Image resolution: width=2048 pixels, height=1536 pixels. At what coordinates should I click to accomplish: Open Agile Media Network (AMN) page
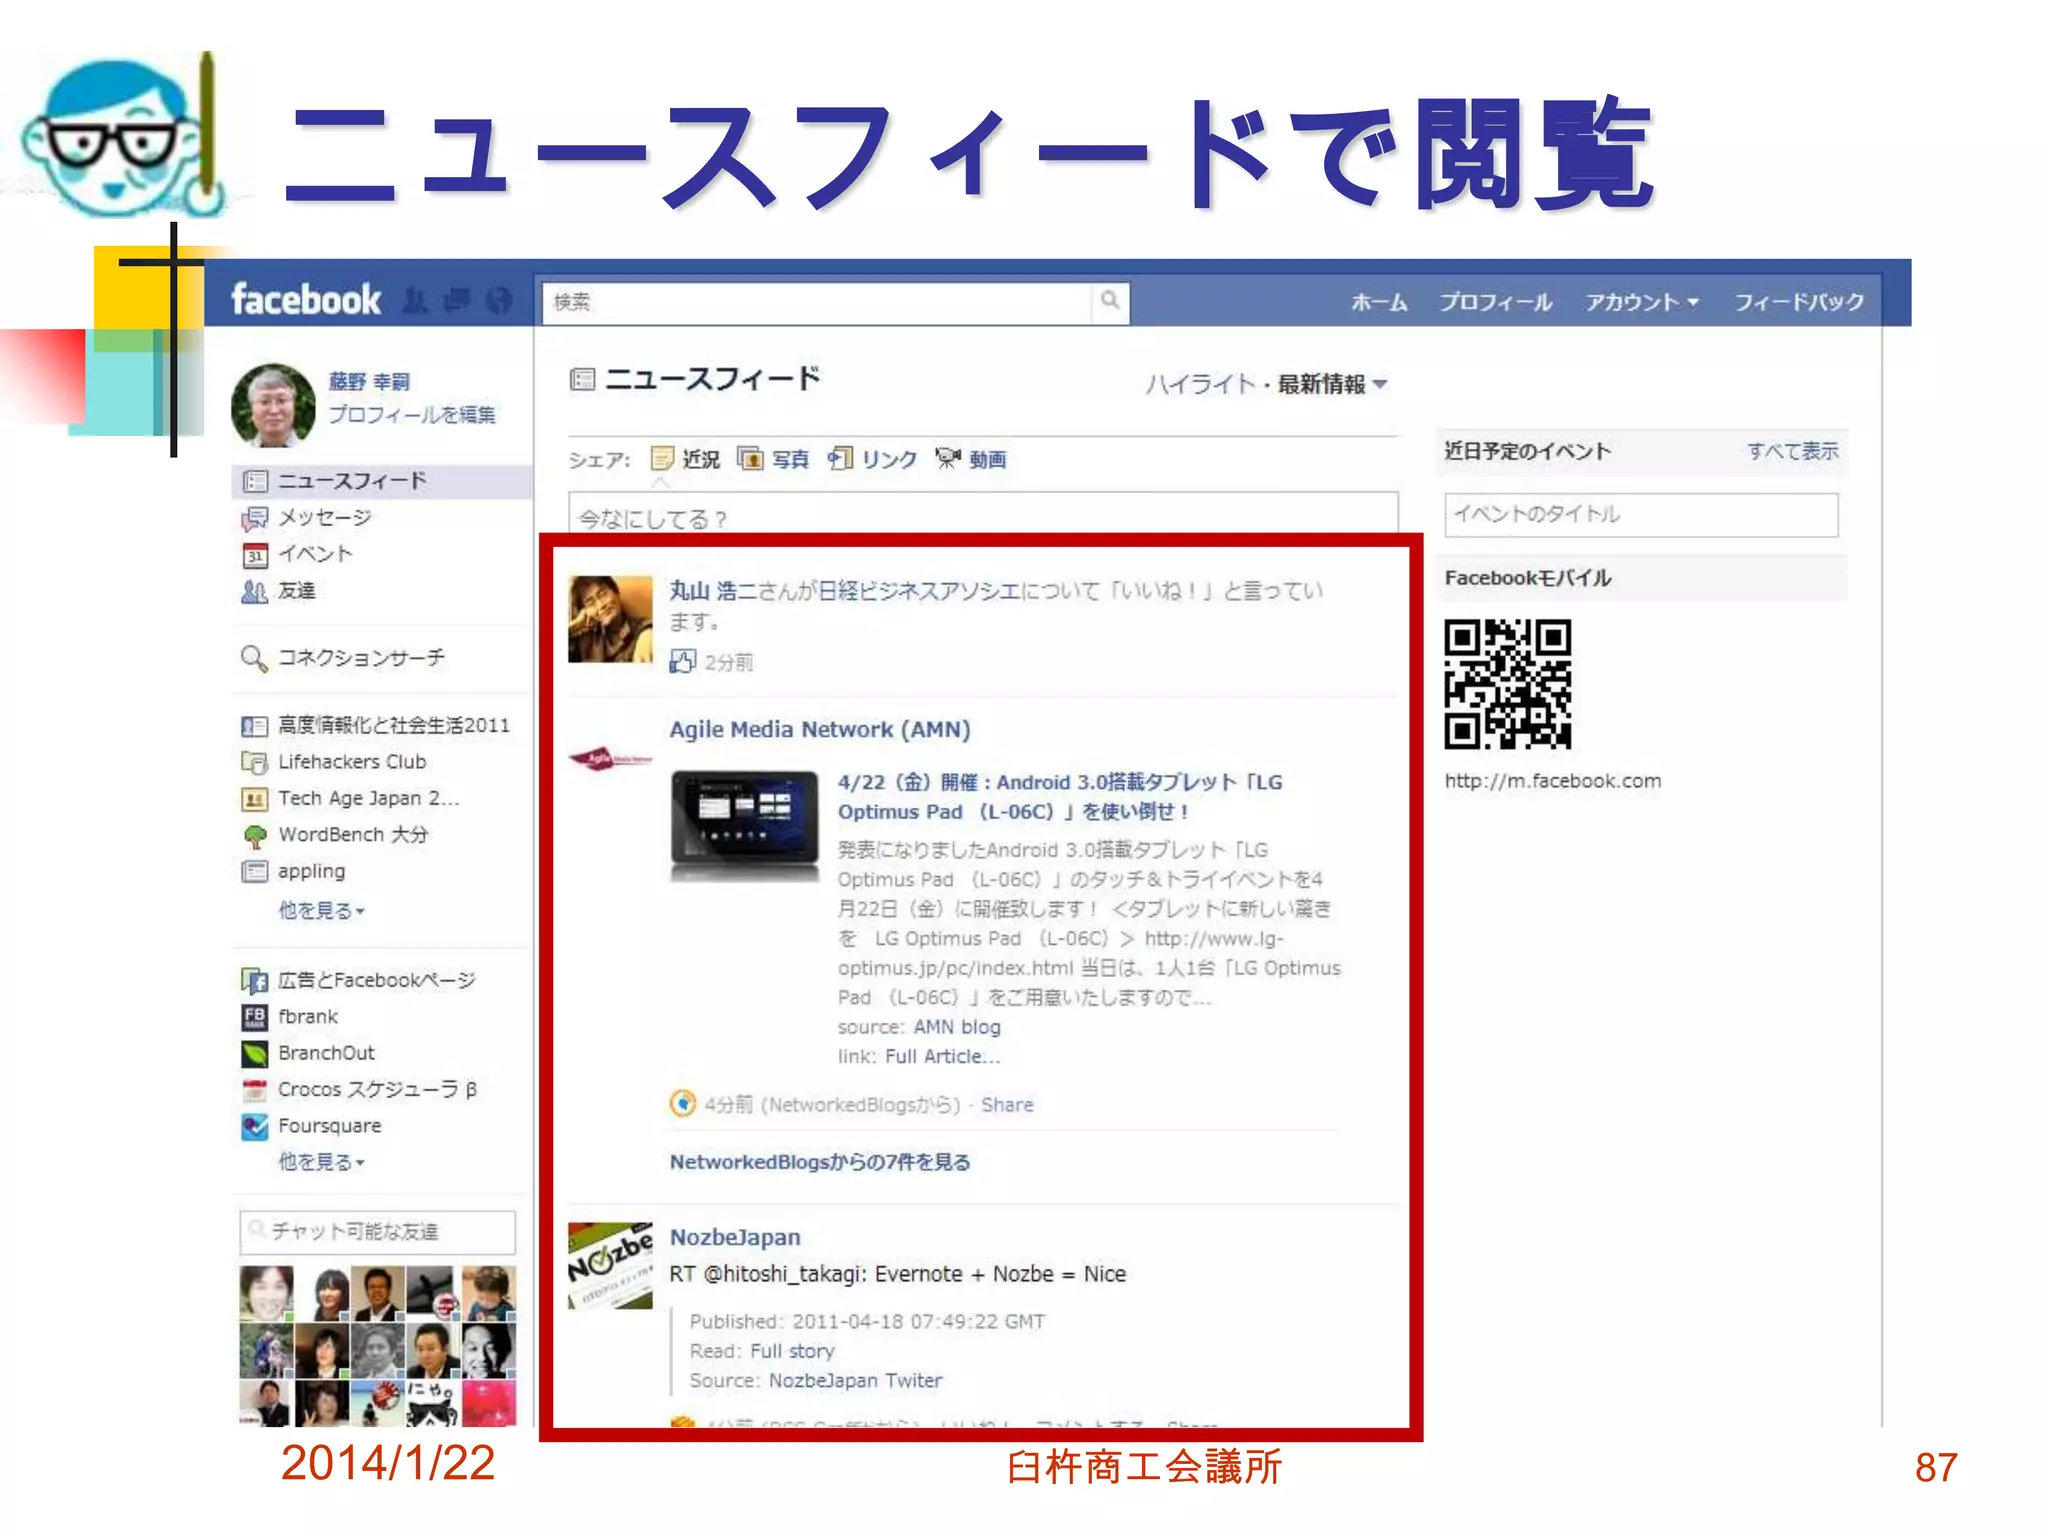click(820, 729)
